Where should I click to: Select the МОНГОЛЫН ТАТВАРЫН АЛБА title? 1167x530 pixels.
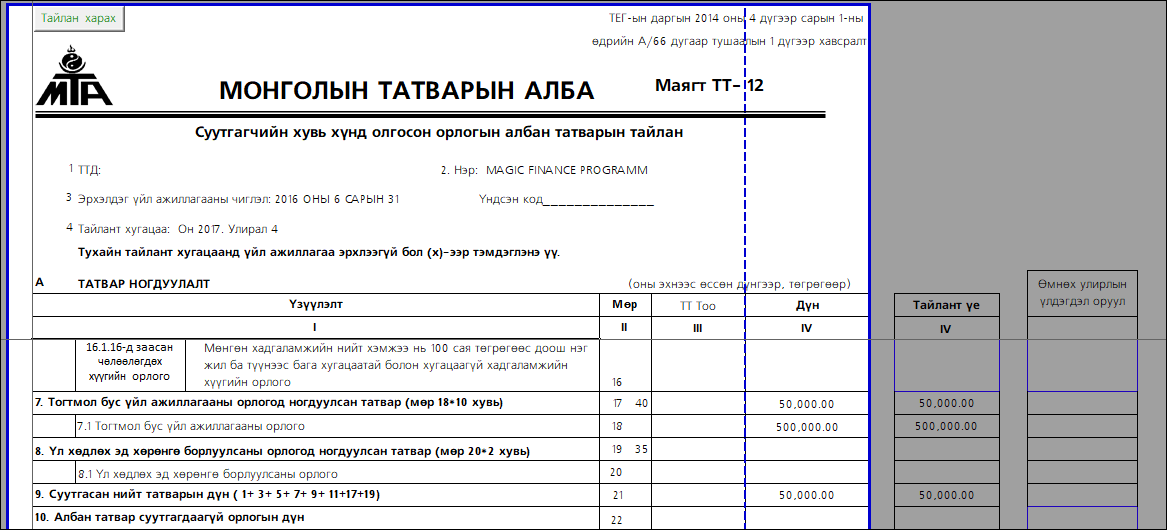406,91
